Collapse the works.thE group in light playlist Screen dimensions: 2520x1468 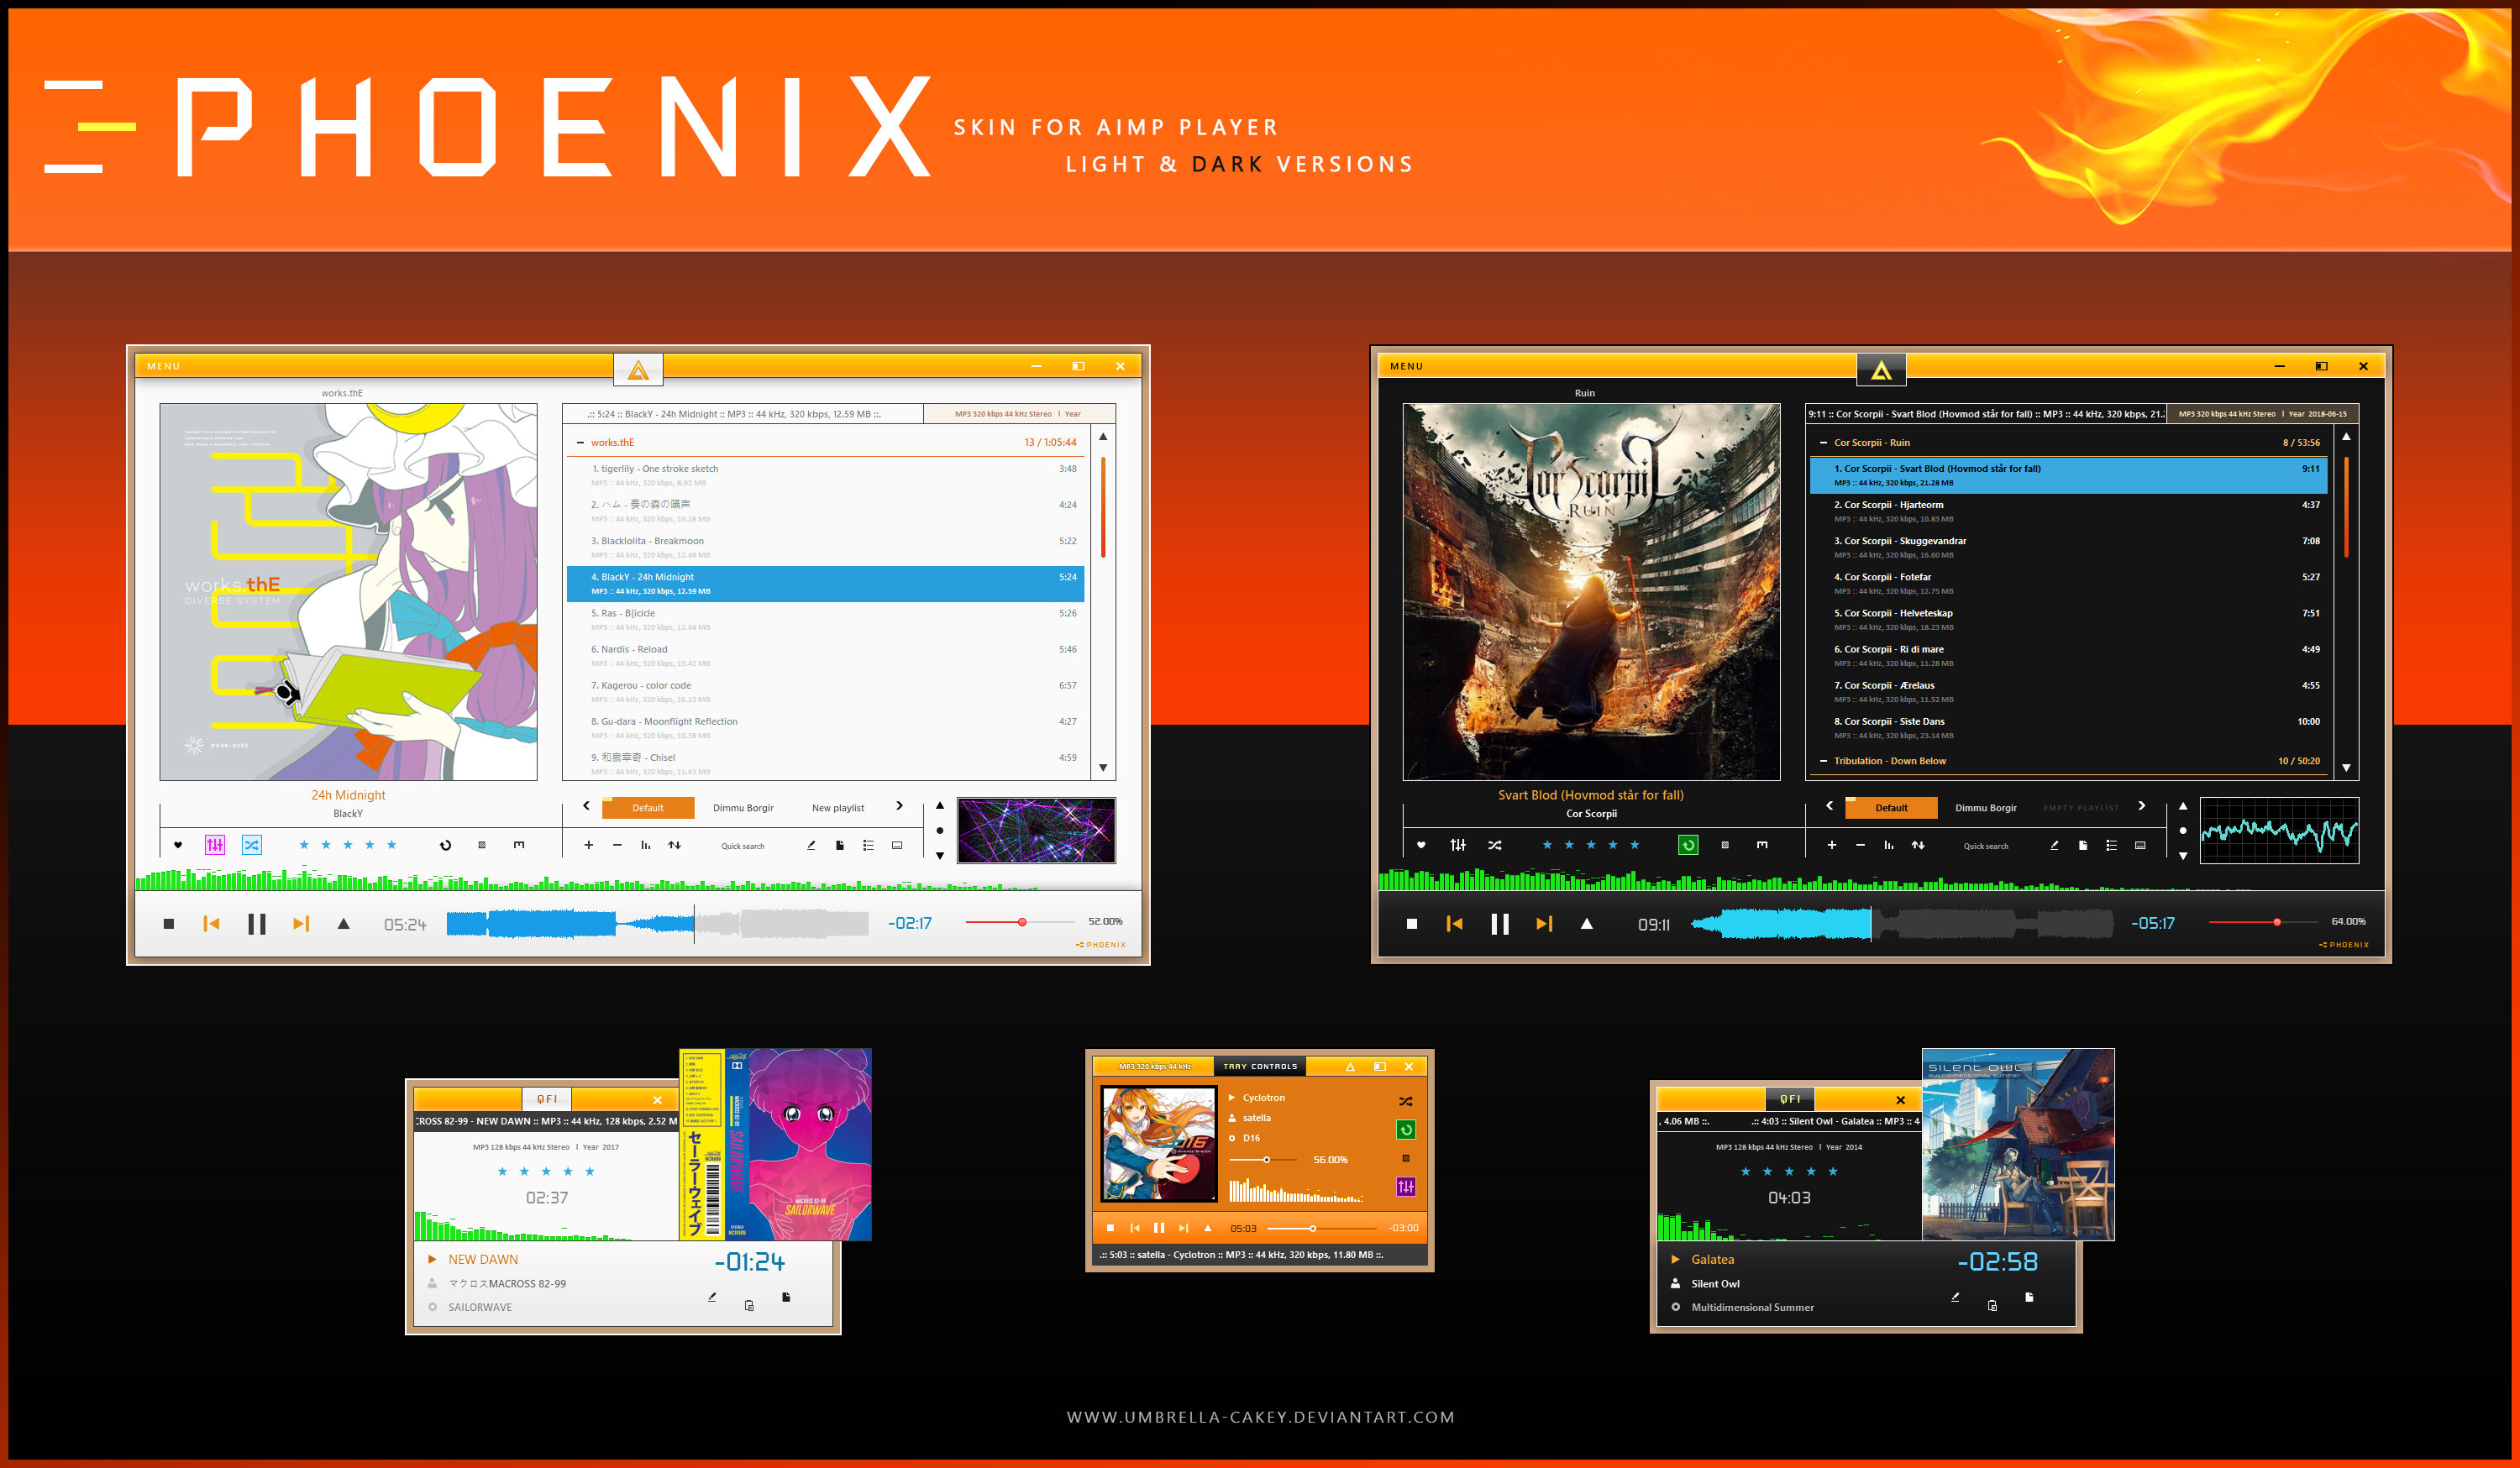580,443
